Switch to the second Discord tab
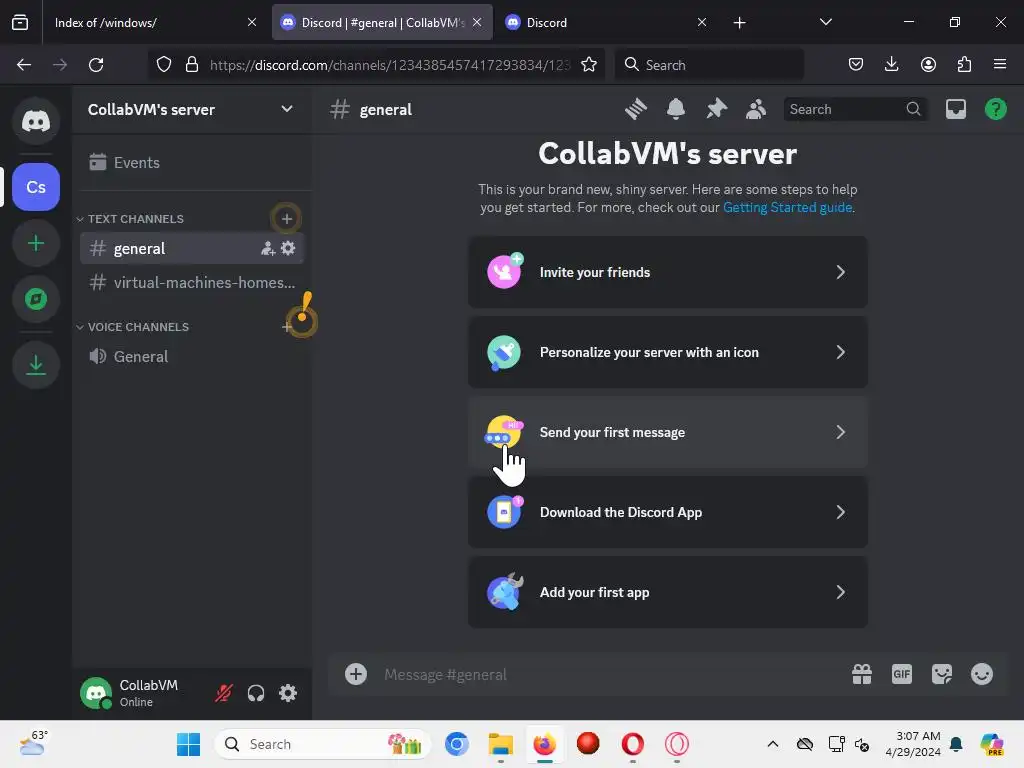 (606, 22)
